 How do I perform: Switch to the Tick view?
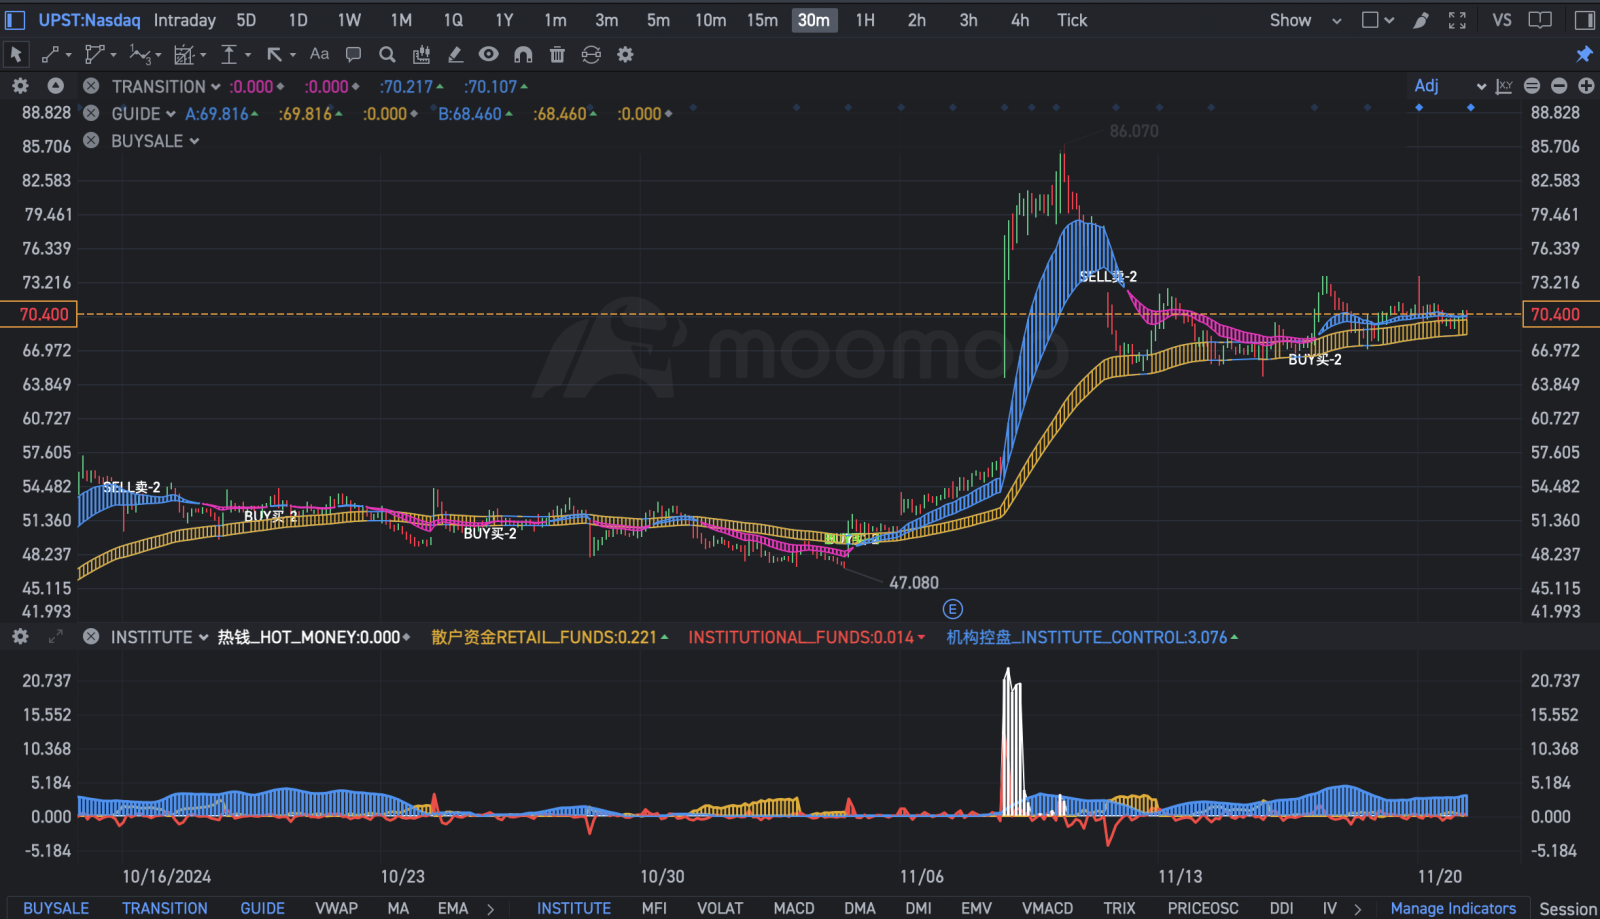click(1072, 20)
